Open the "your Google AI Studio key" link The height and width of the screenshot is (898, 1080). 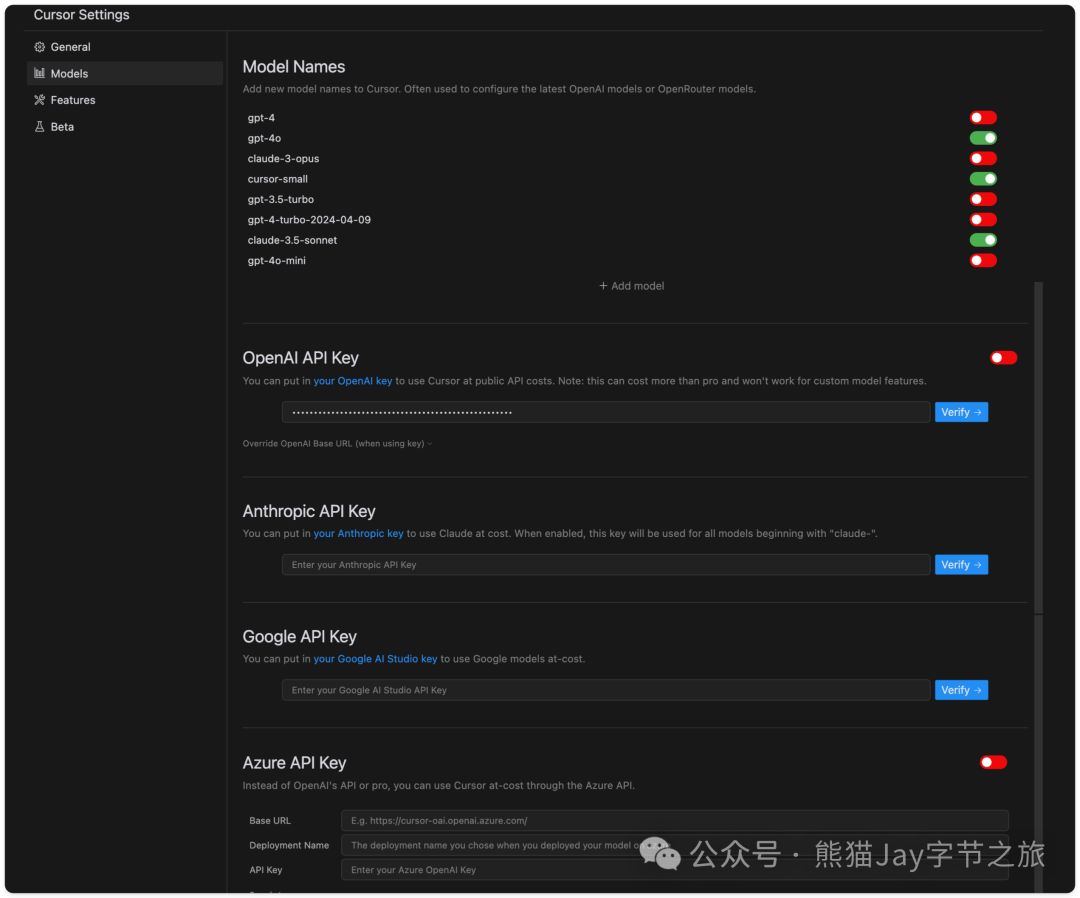click(x=375, y=658)
